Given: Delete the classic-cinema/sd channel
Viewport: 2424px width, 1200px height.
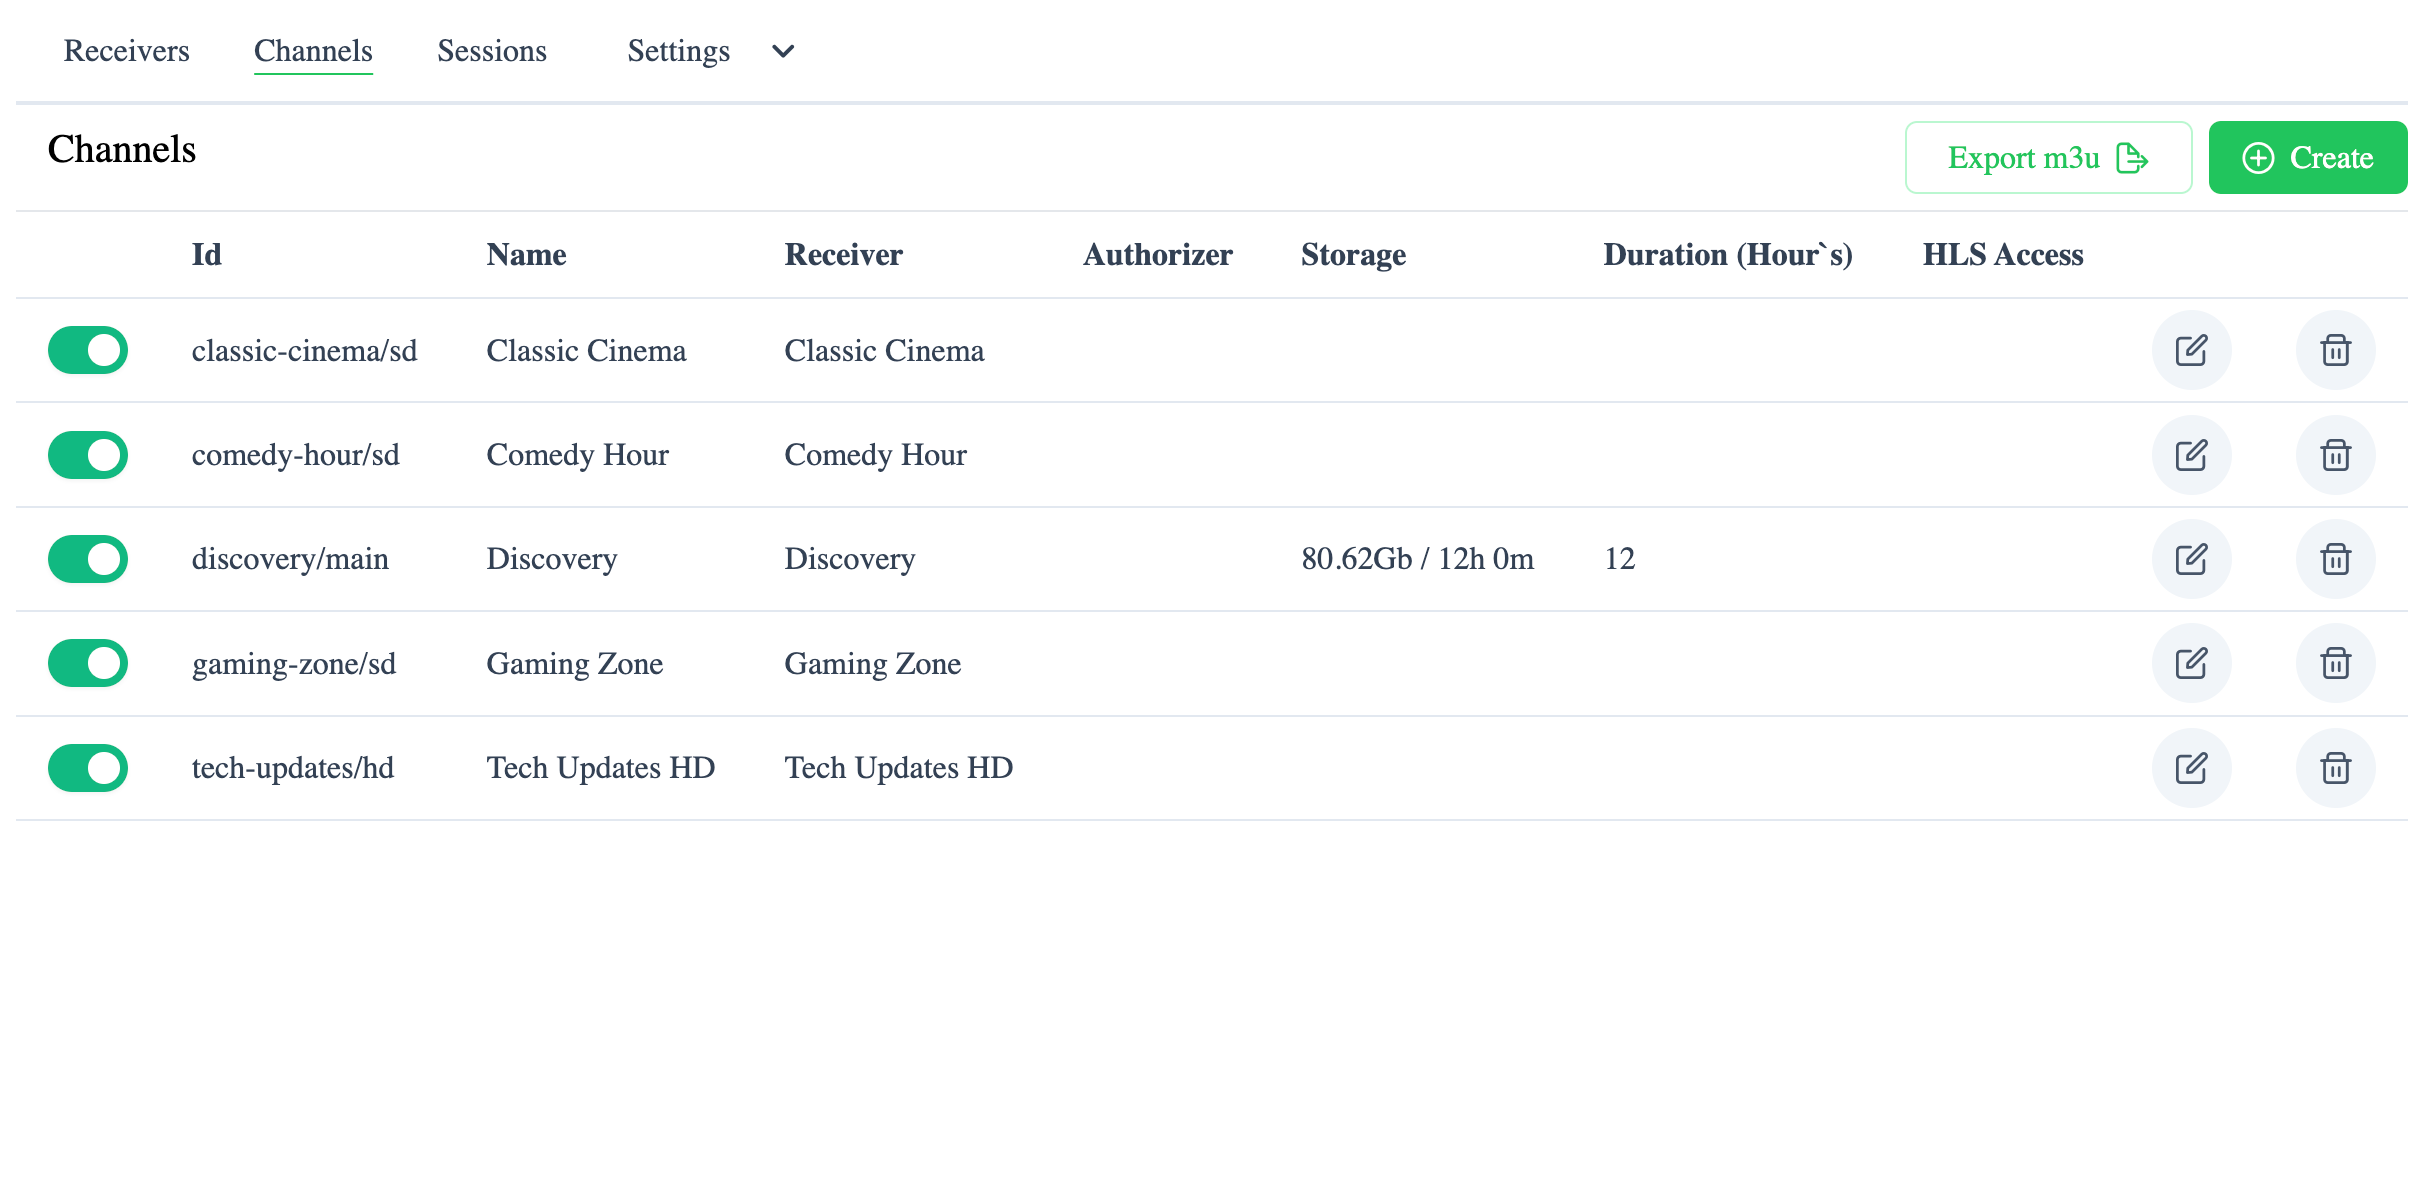Looking at the screenshot, I should pos(2335,350).
